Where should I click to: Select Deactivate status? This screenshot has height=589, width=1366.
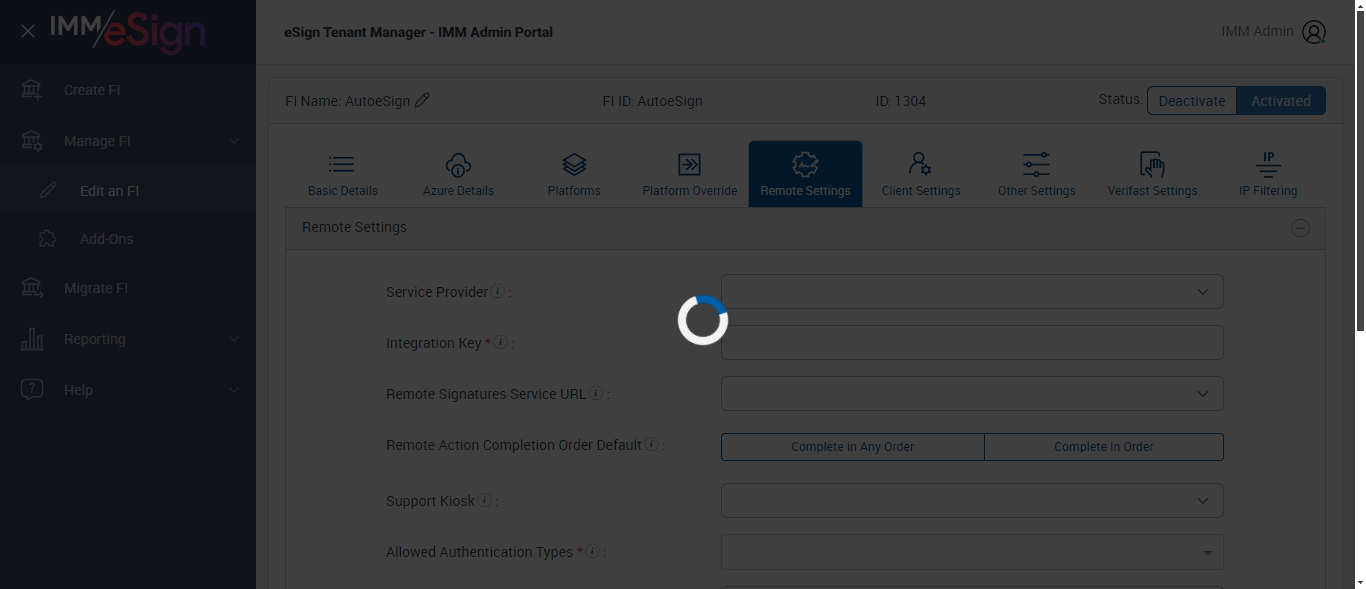(x=1192, y=101)
